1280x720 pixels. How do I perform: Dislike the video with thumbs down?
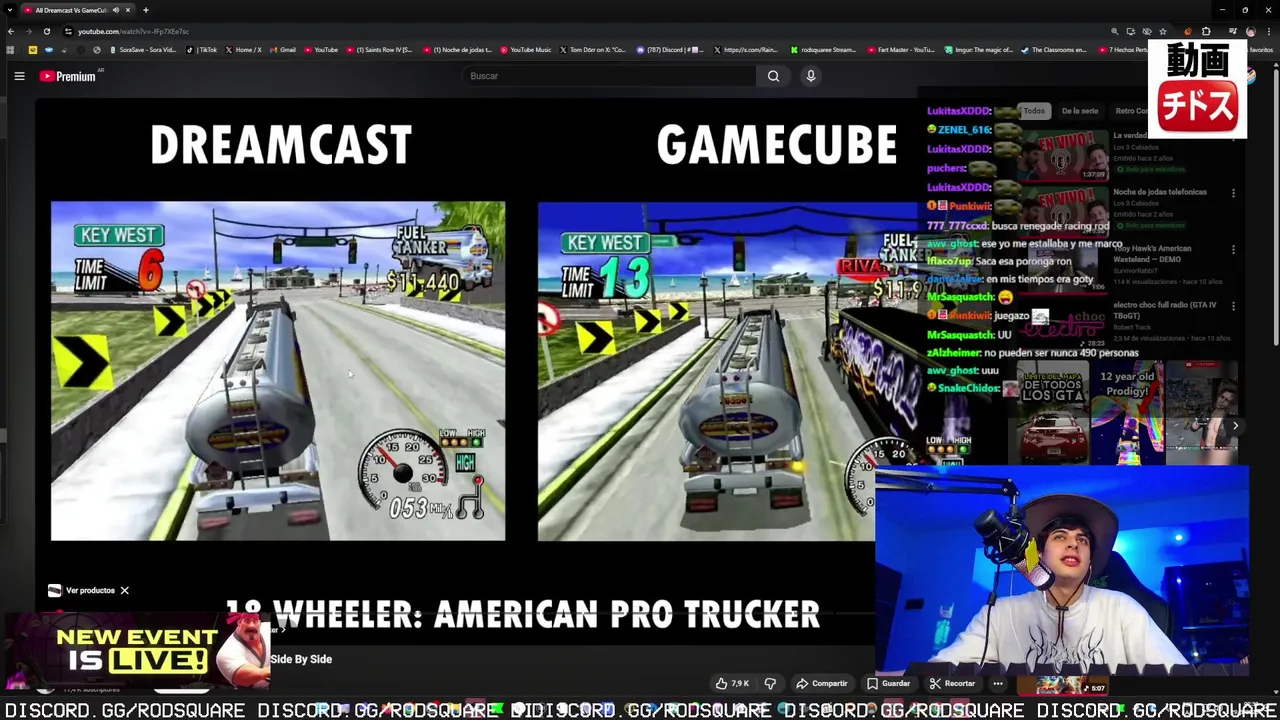pos(770,683)
